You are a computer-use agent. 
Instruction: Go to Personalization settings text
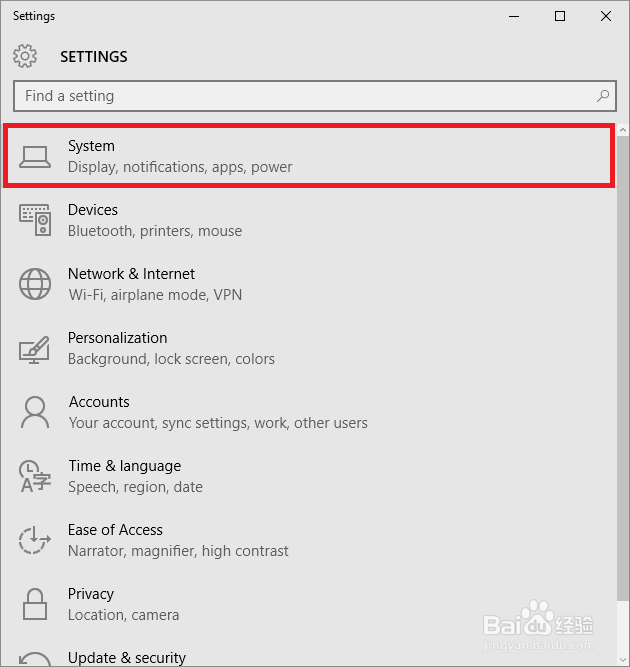pyautogui.click(x=117, y=338)
